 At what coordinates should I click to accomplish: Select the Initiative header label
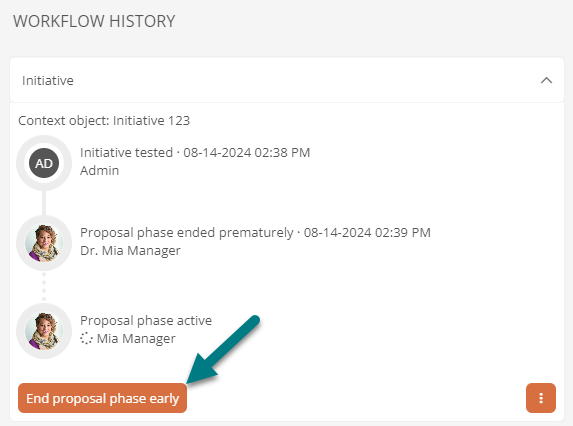coord(48,80)
